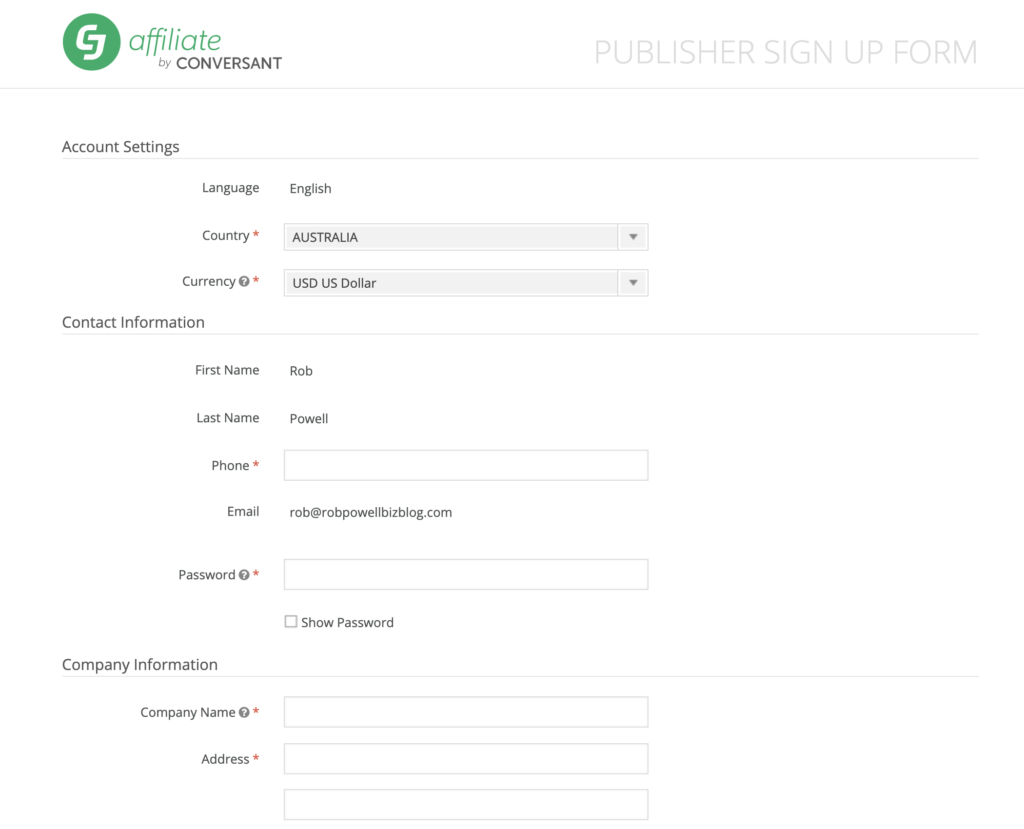Screen dimensions: 1024x829
Task: Click the help icon beside Company Name
Action: pos(243,711)
